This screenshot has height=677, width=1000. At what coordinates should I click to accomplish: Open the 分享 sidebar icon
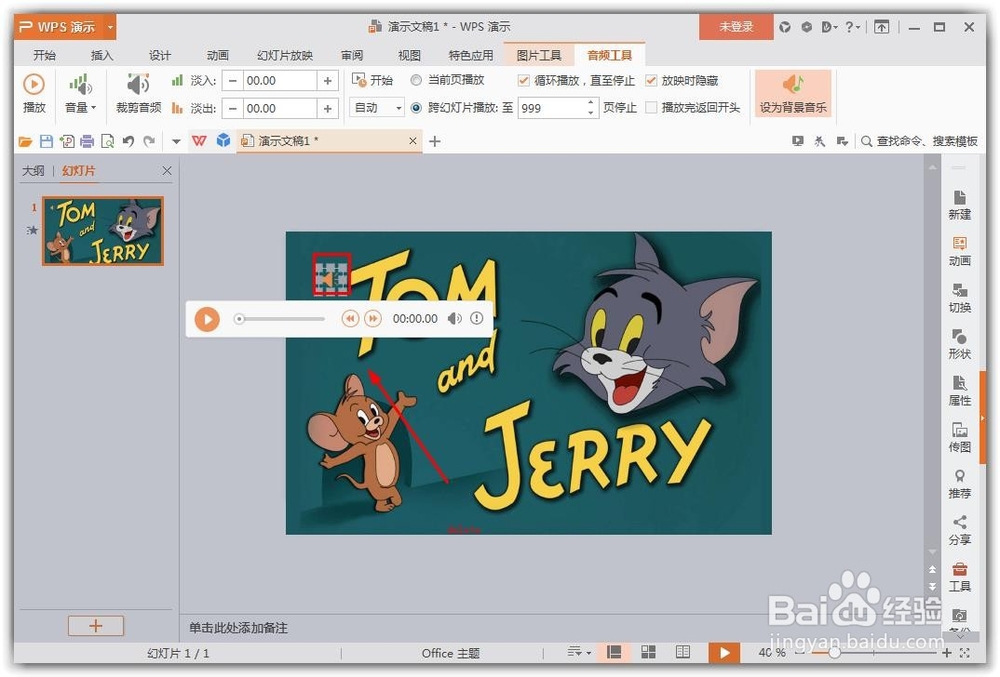click(x=959, y=531)
